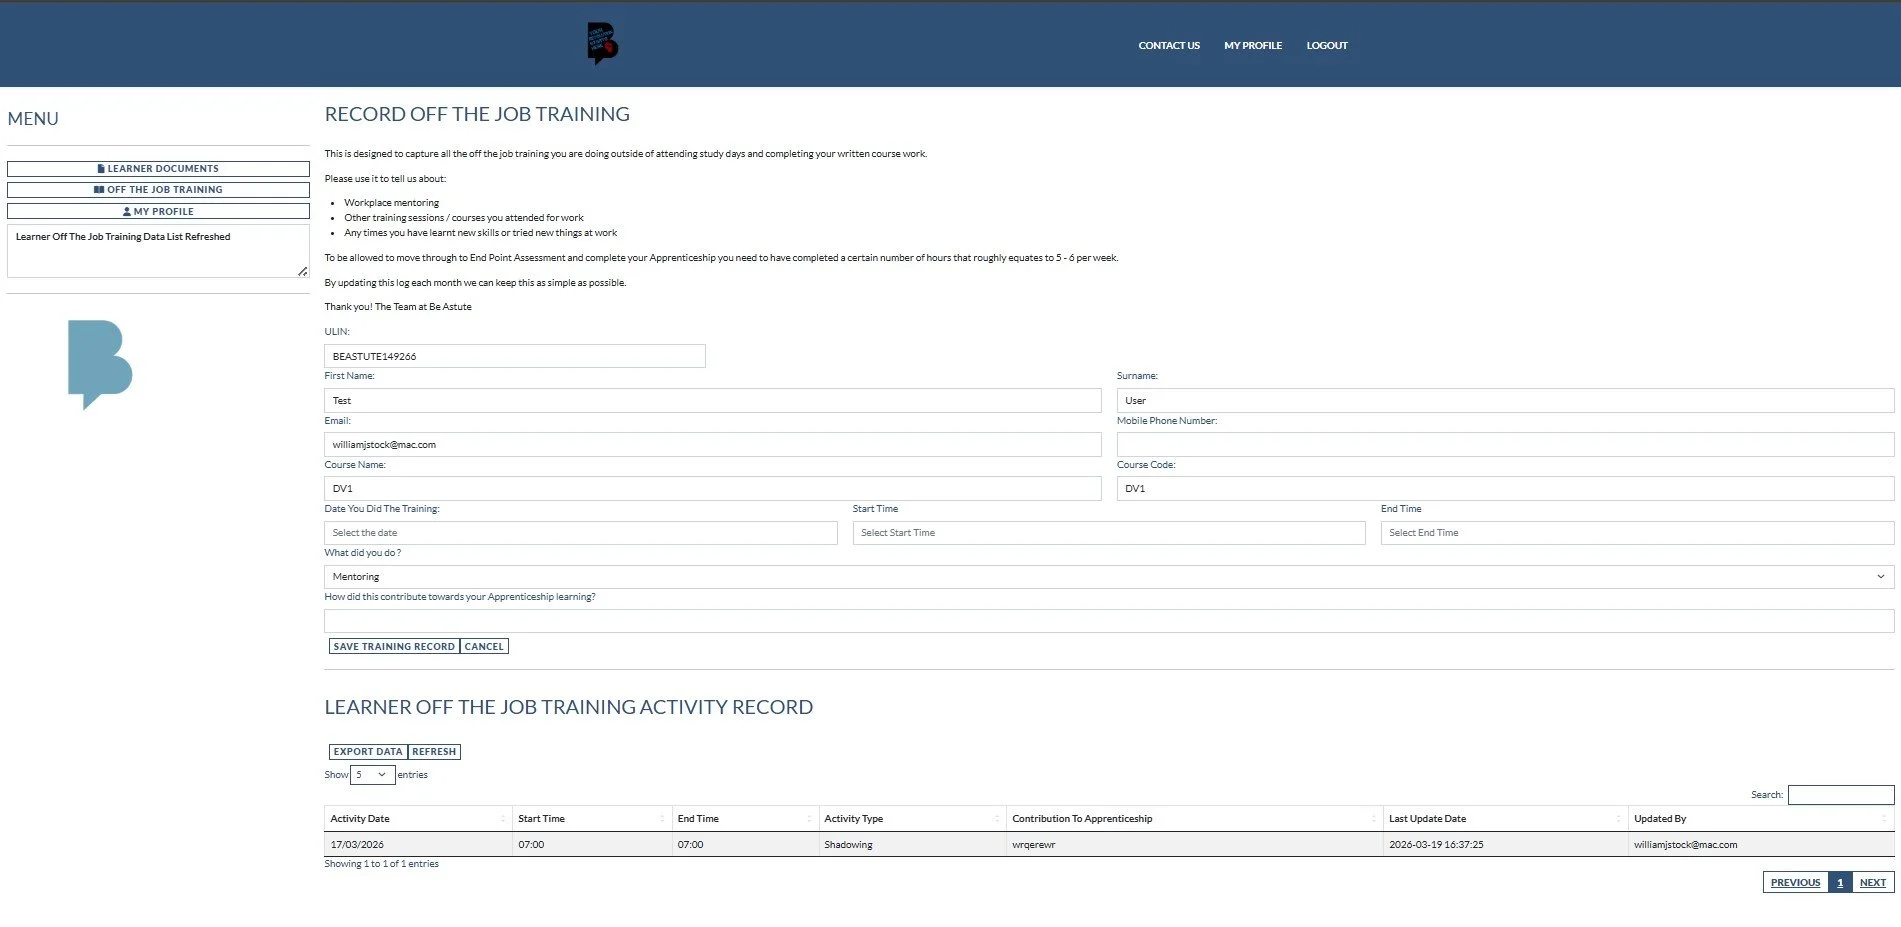
Task: Click the apprenticeship contribution field
Action: 1109,621
